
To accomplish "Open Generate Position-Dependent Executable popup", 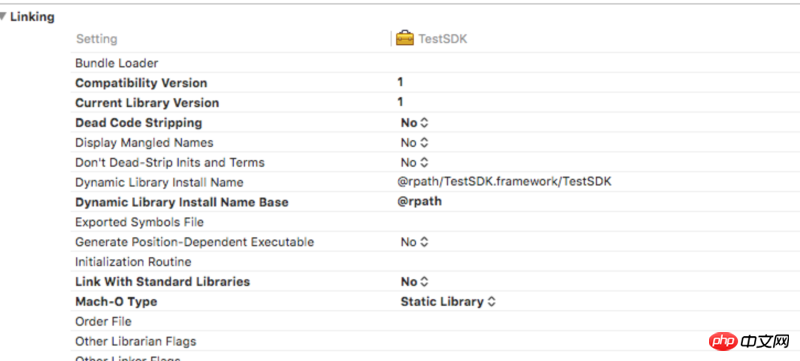I will 414,242.
